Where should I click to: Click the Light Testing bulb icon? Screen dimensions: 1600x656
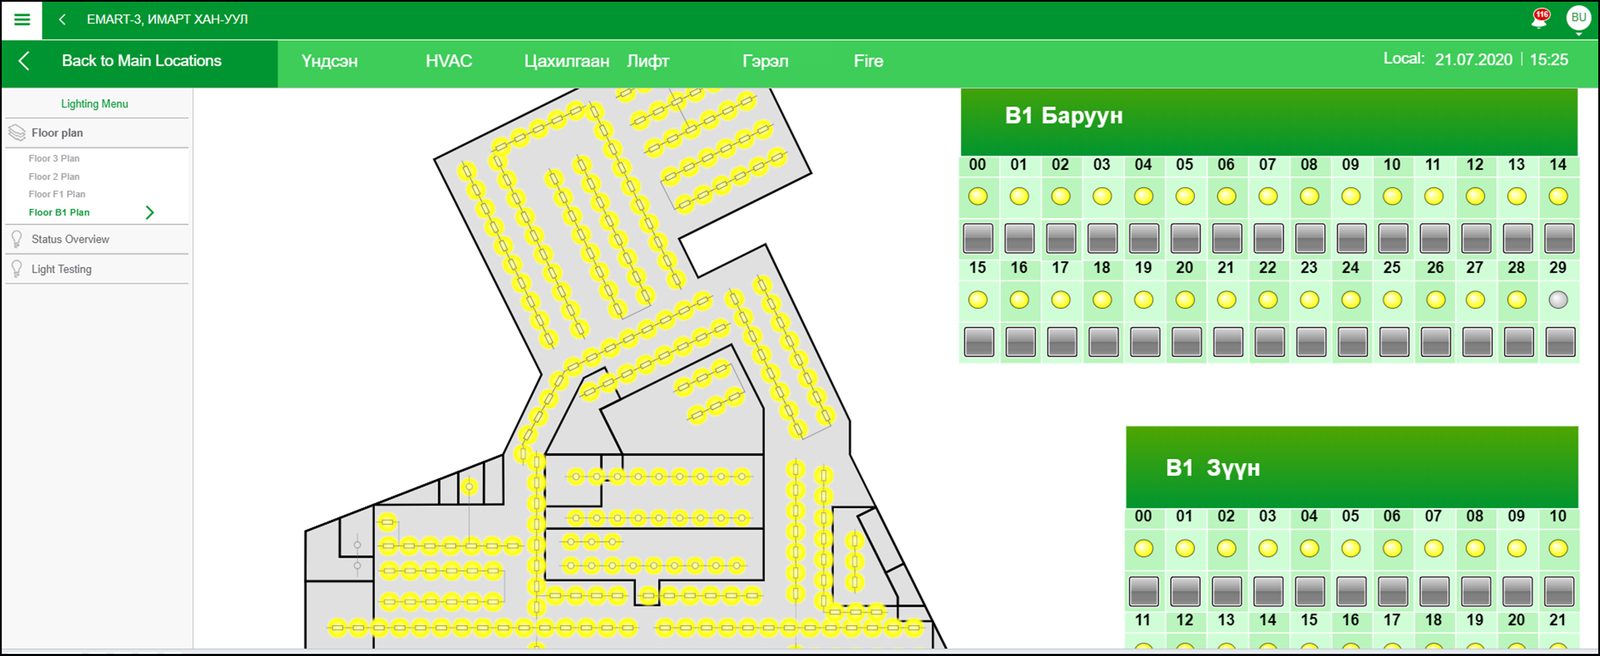coord(16,269)
